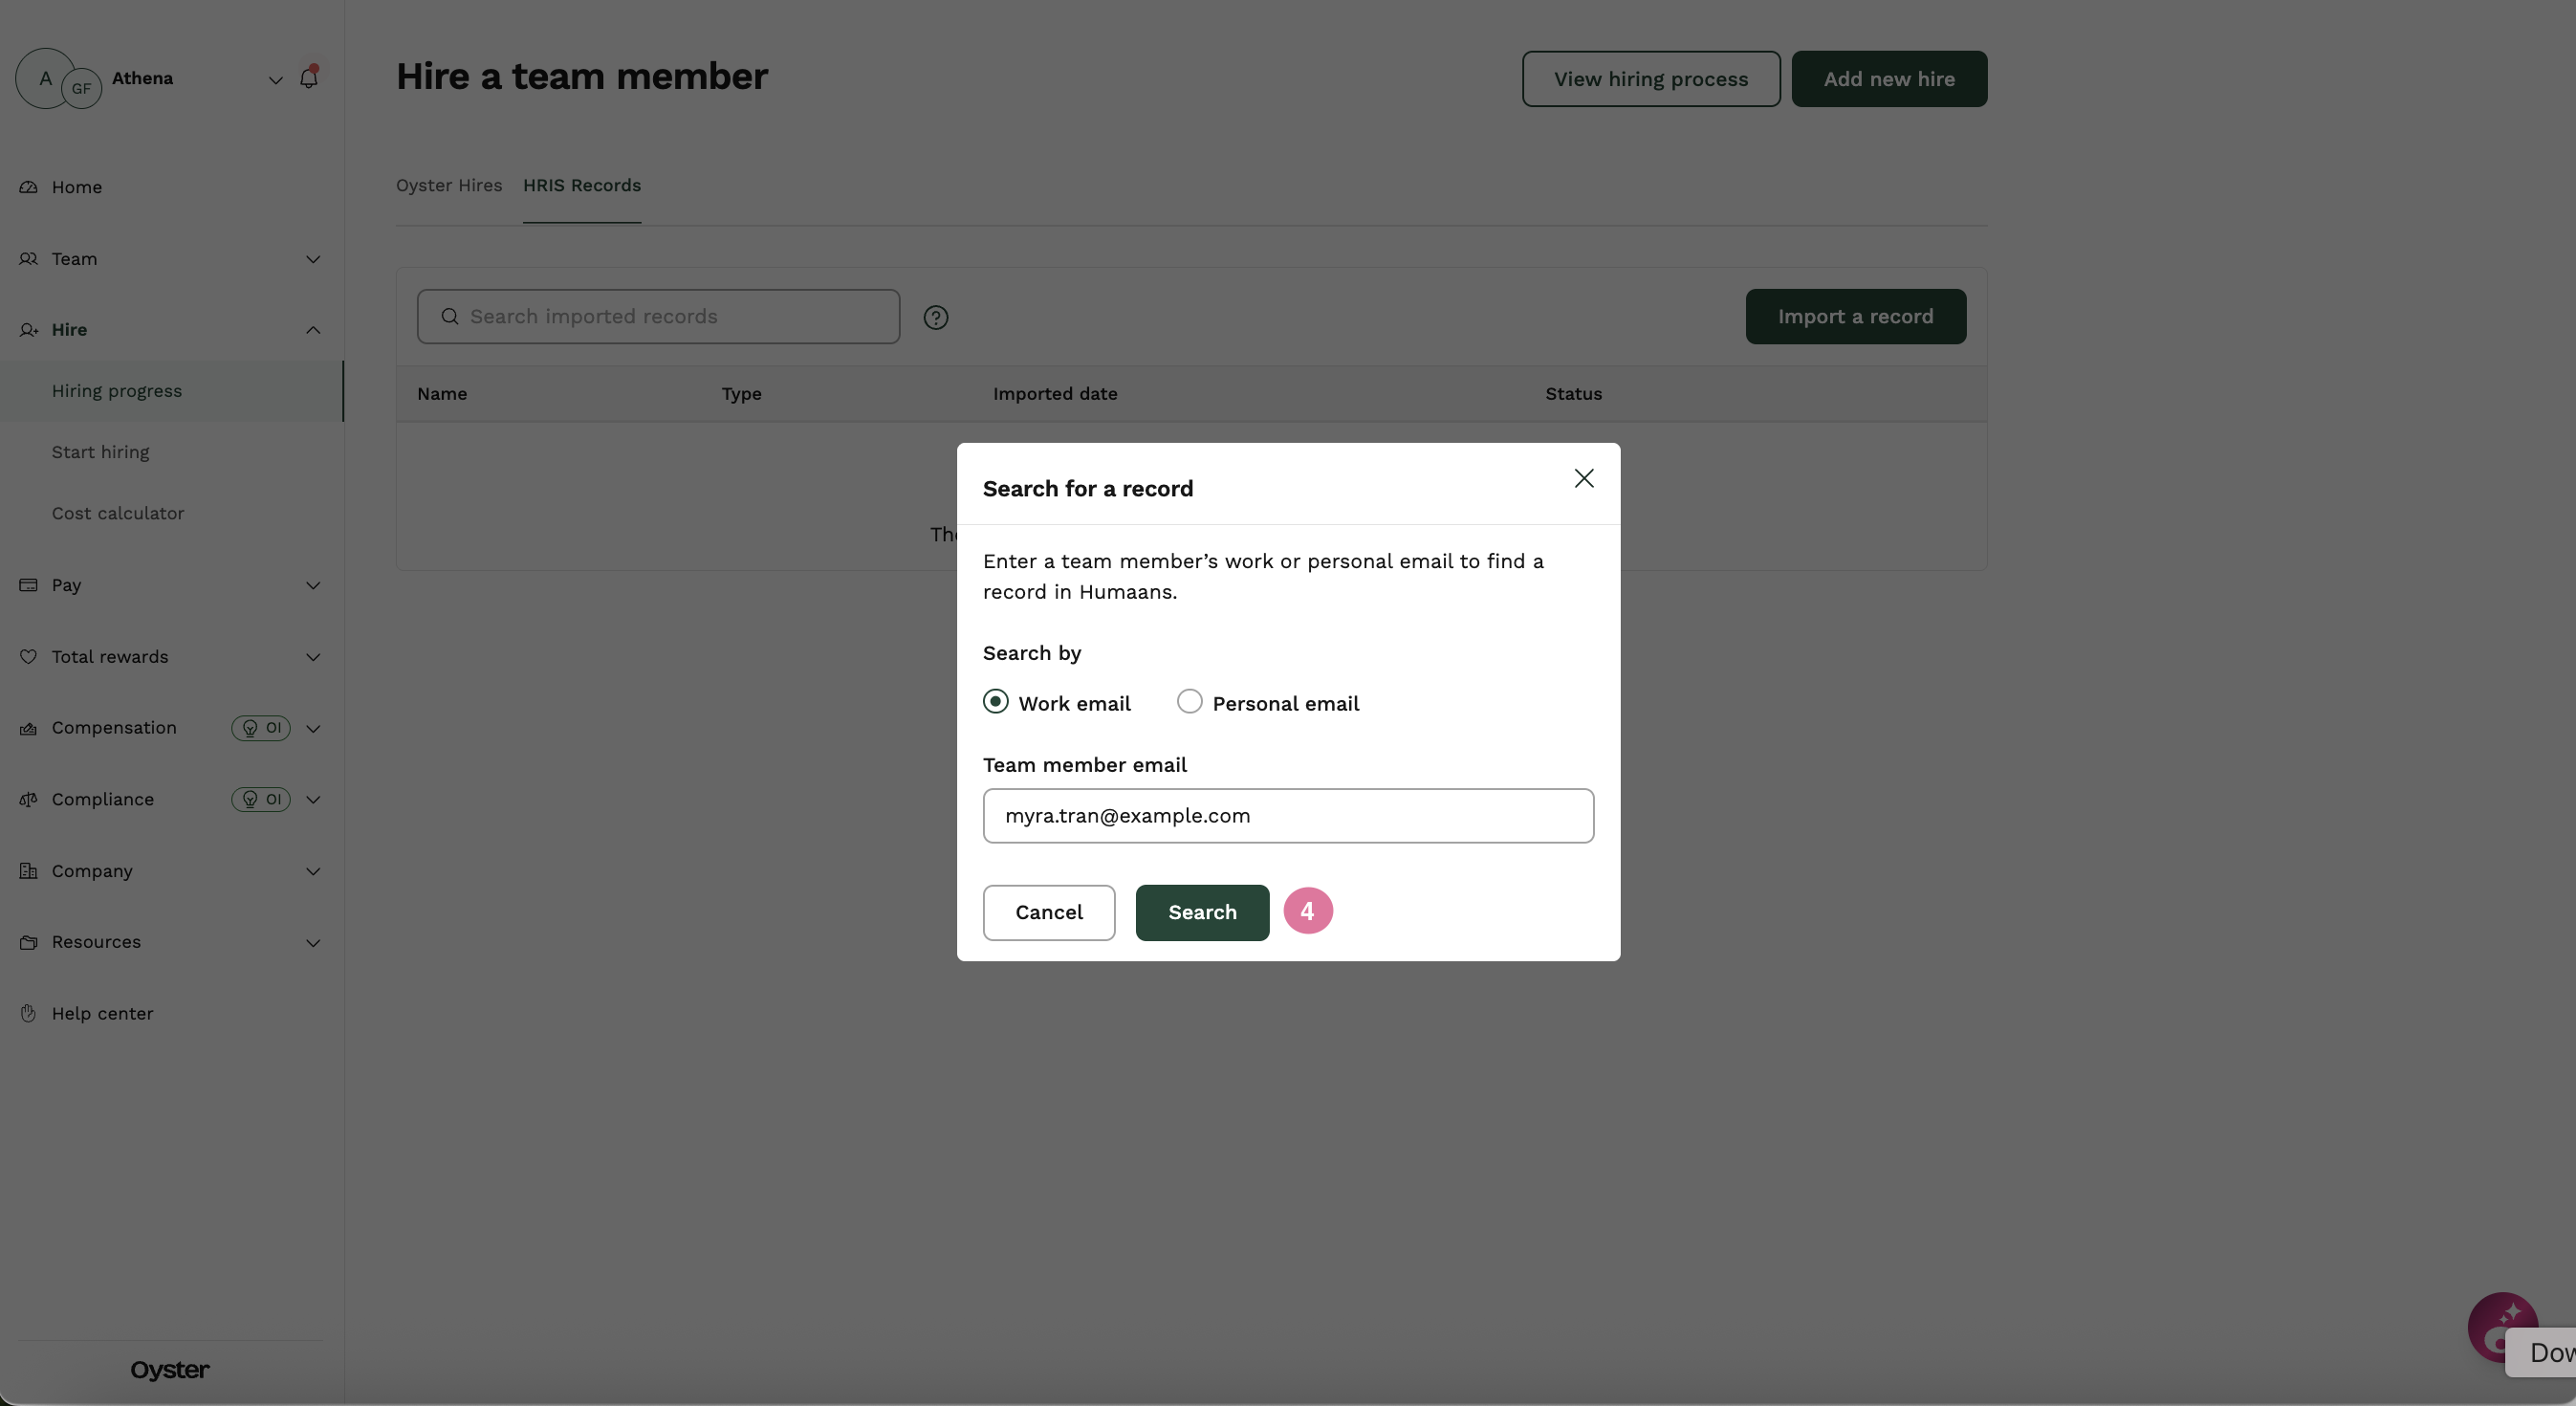Open the Help center link
Image resolution: width=2576 pixels, height=1406 pixels.
point(102,1013)
